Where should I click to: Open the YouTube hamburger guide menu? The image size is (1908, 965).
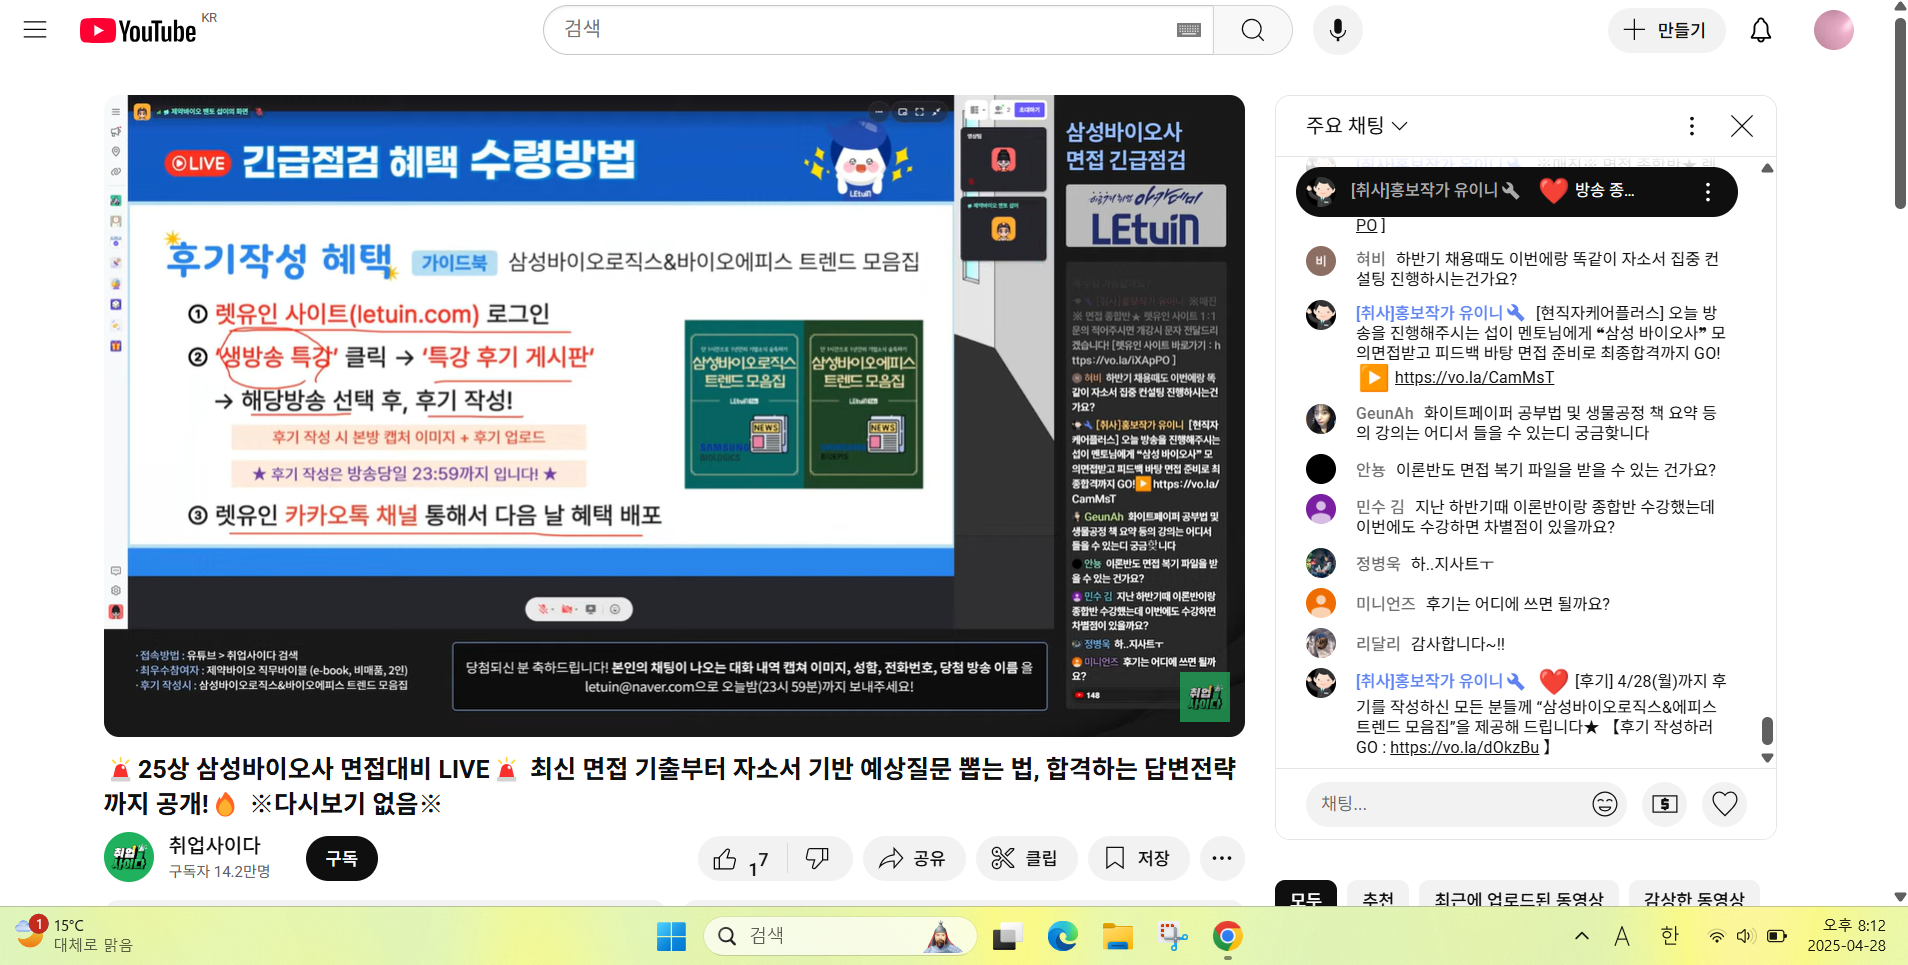click(35, 29)
